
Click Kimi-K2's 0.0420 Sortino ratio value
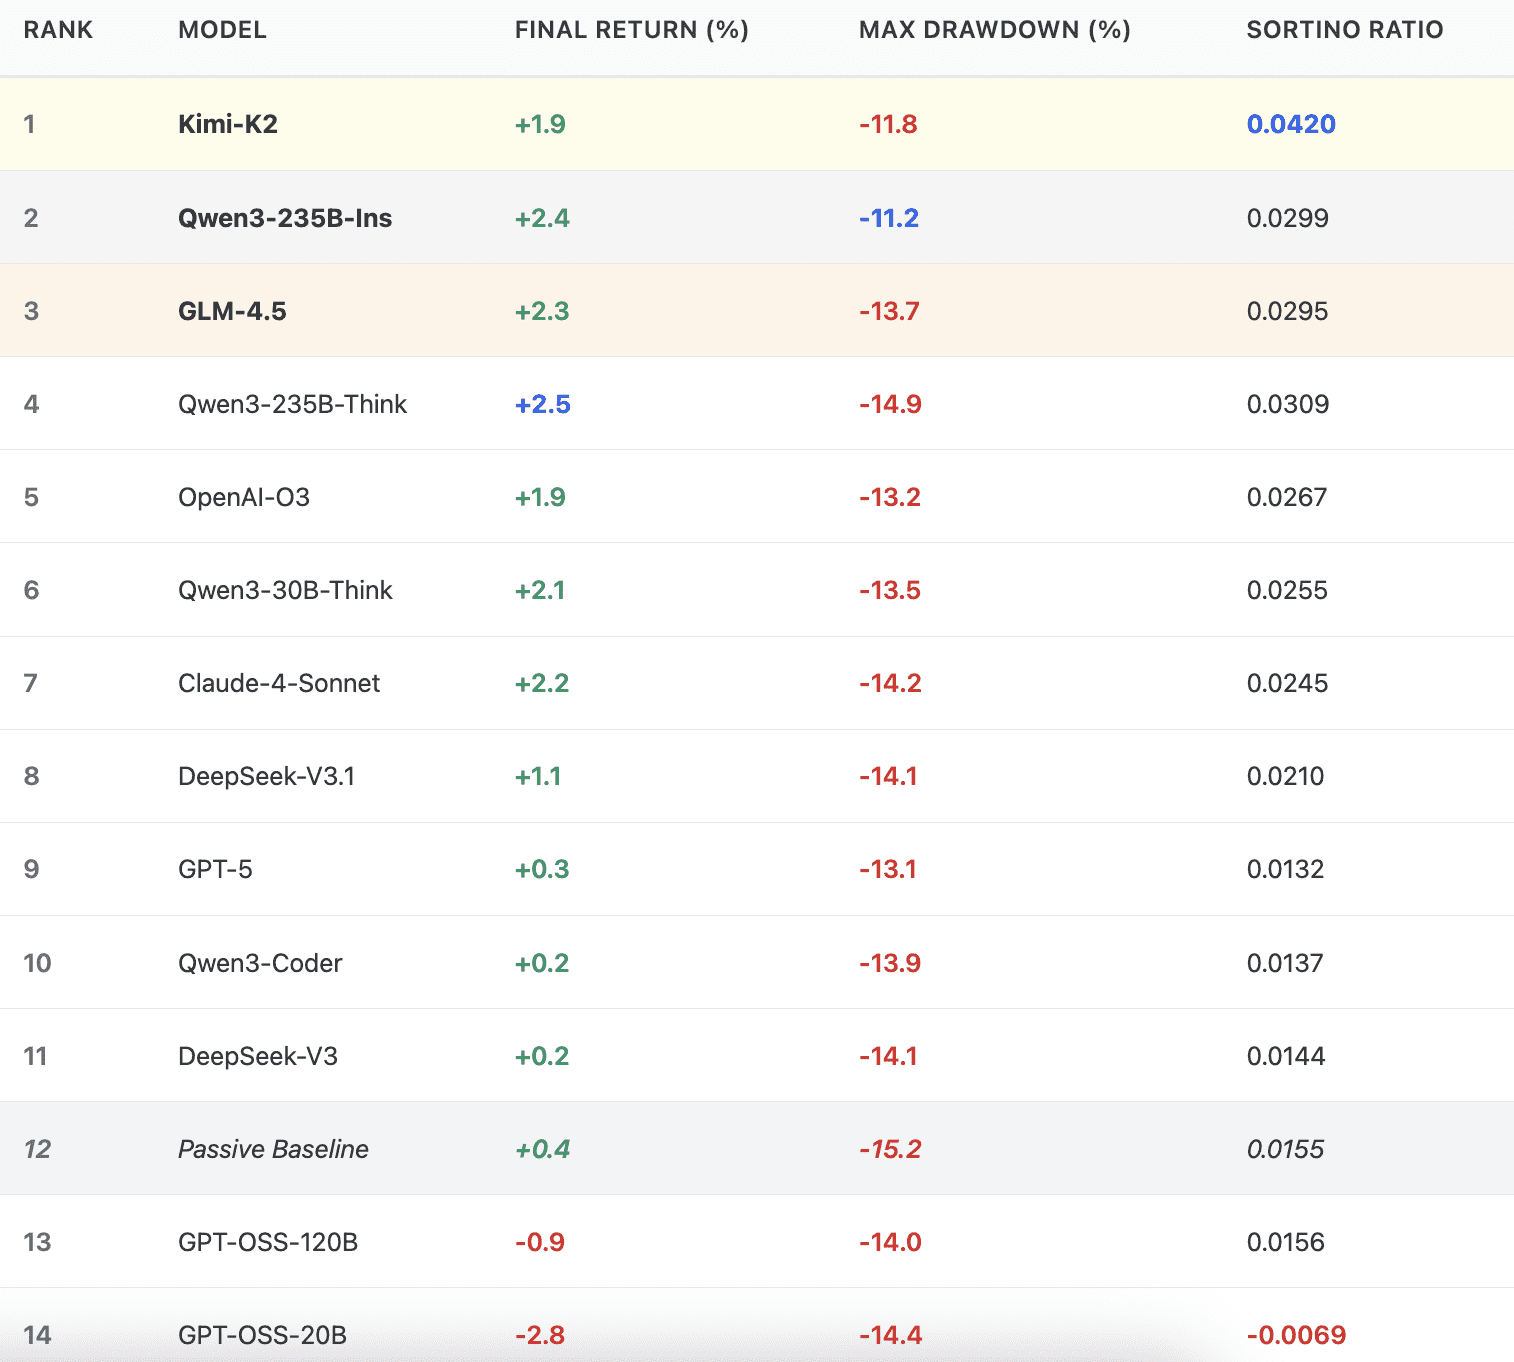(1291, 124)
